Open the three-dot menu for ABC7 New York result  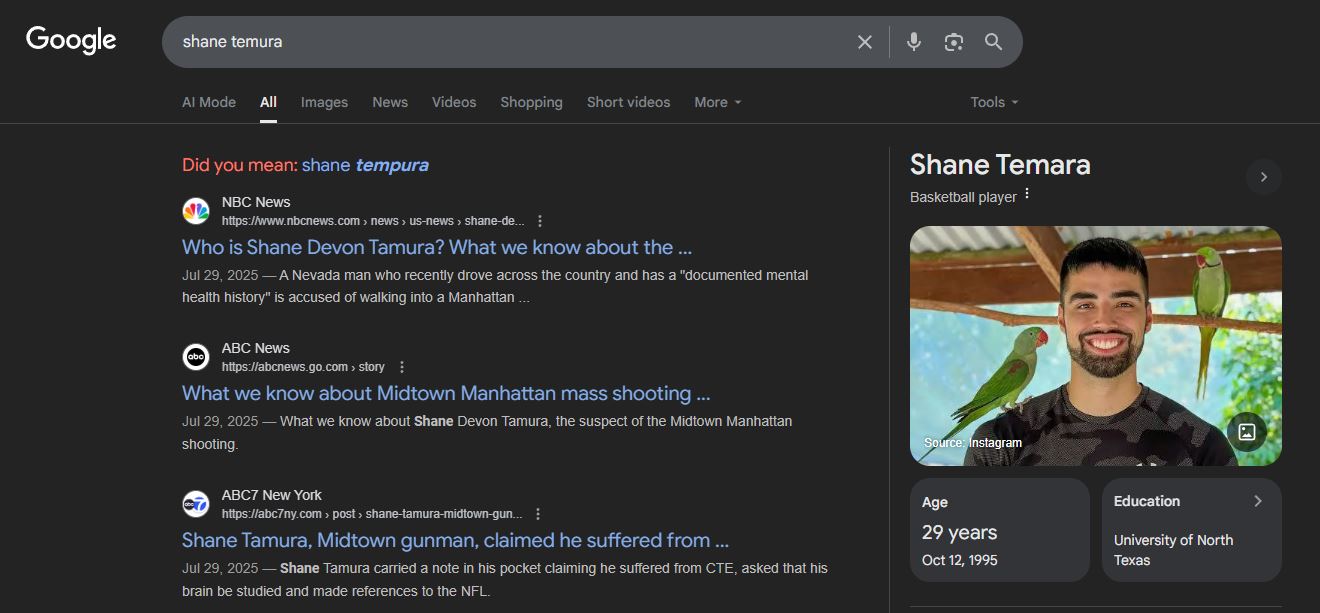[x=538, y=514]
